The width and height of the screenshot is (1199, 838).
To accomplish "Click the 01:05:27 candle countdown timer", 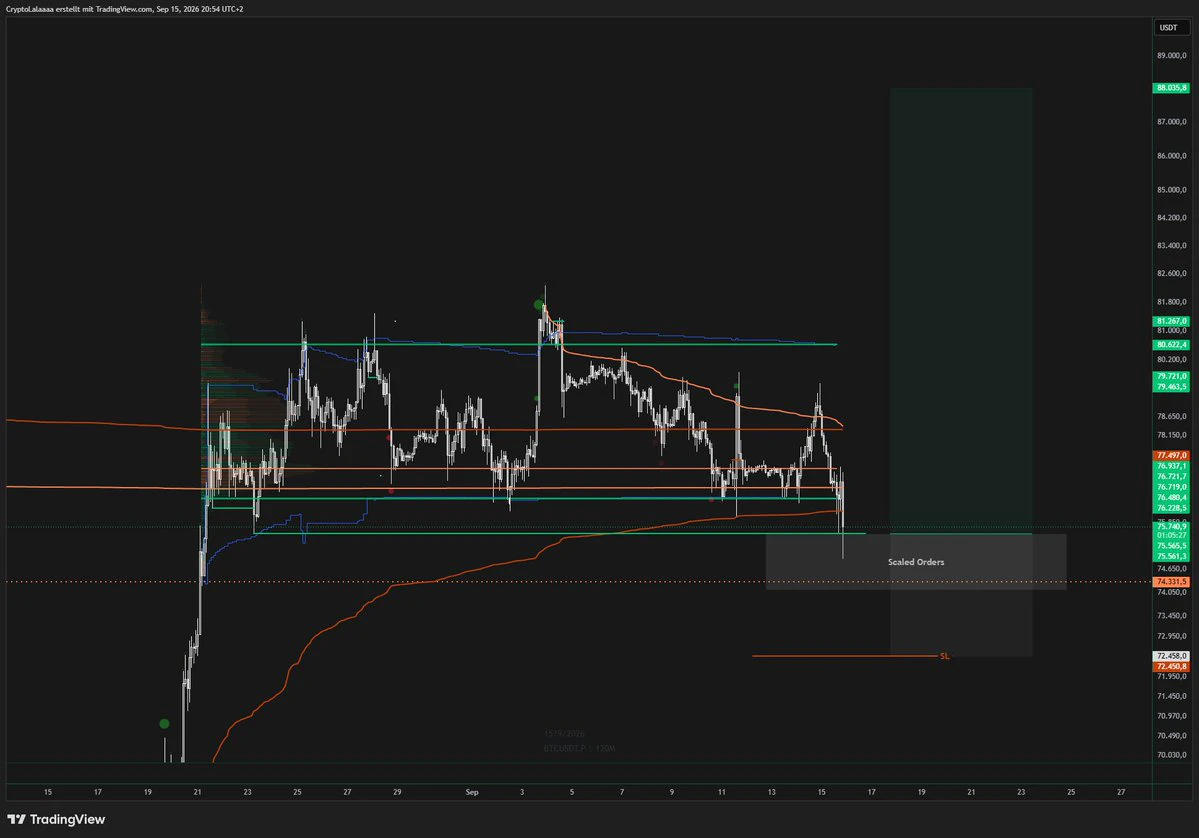I will coord(1171,535).
